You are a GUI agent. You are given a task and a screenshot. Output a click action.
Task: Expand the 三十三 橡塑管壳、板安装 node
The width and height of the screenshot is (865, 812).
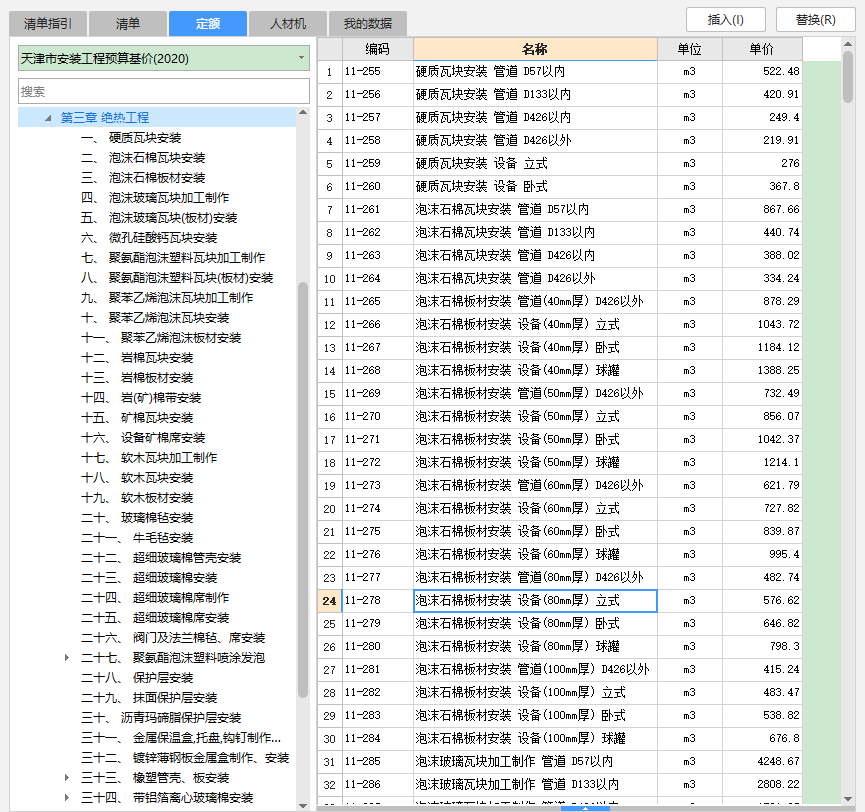coord(67,778)
